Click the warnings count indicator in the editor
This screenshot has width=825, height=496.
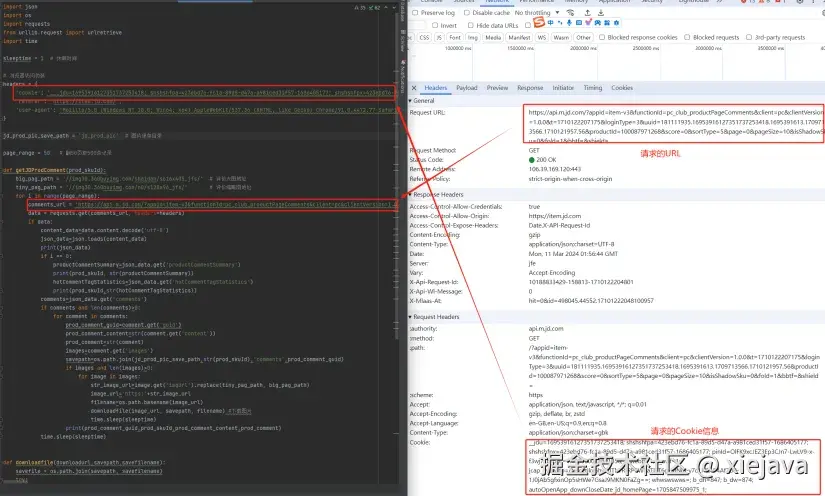click(x=360, y=8)
